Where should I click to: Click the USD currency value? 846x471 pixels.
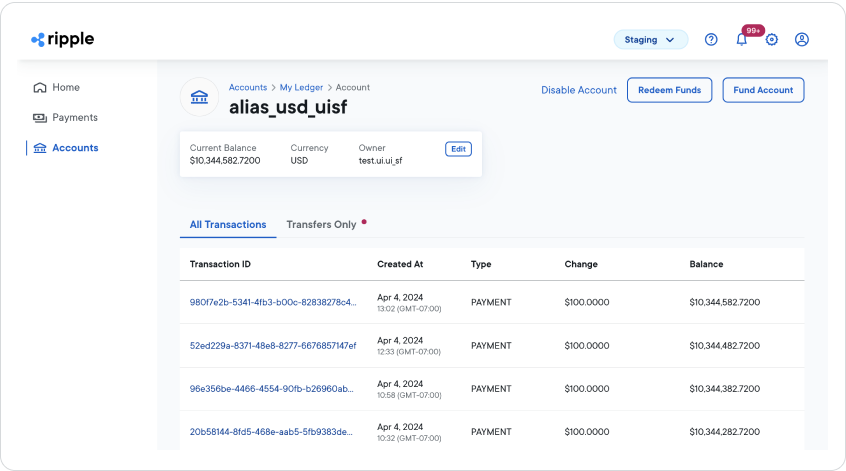pos(299,161)
